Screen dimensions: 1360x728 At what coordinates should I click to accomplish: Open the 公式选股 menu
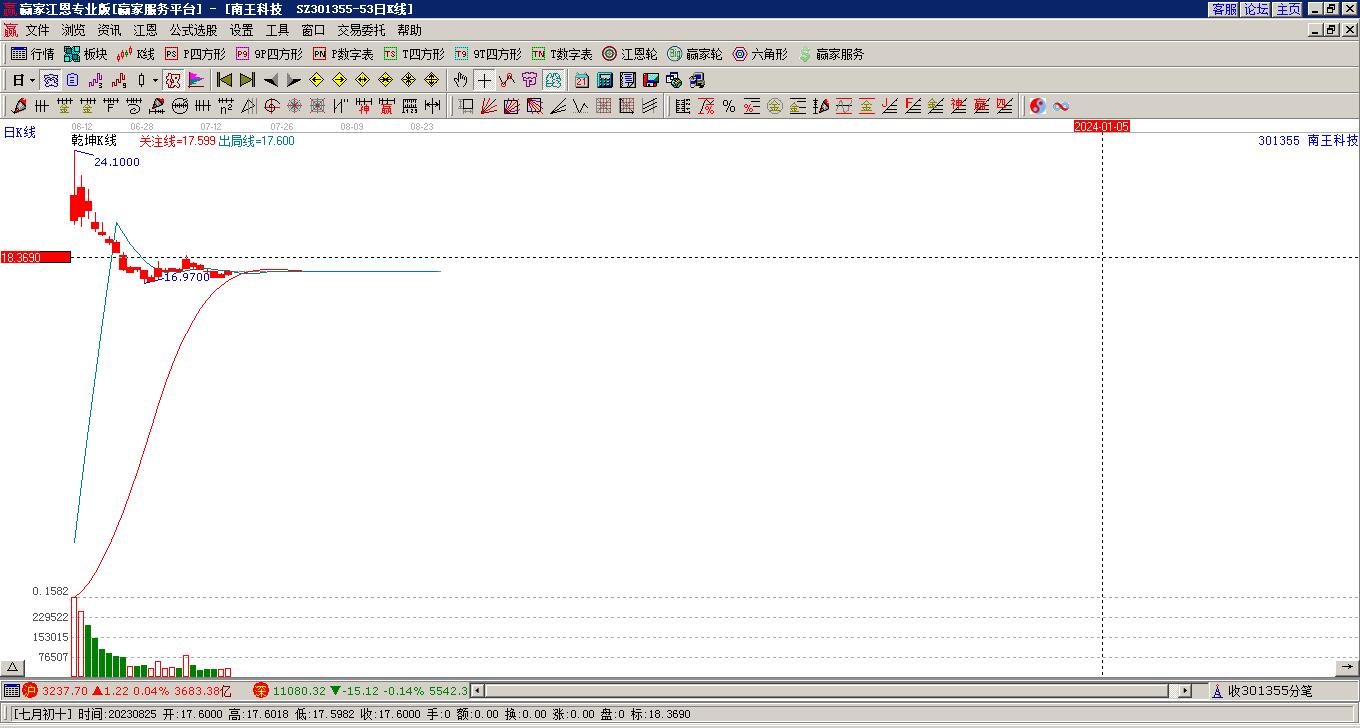click(193, 31)
